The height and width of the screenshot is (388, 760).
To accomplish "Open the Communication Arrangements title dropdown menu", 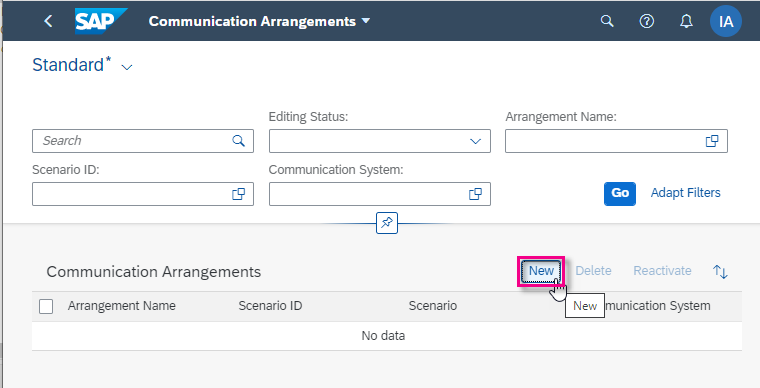I will (366, 21).
